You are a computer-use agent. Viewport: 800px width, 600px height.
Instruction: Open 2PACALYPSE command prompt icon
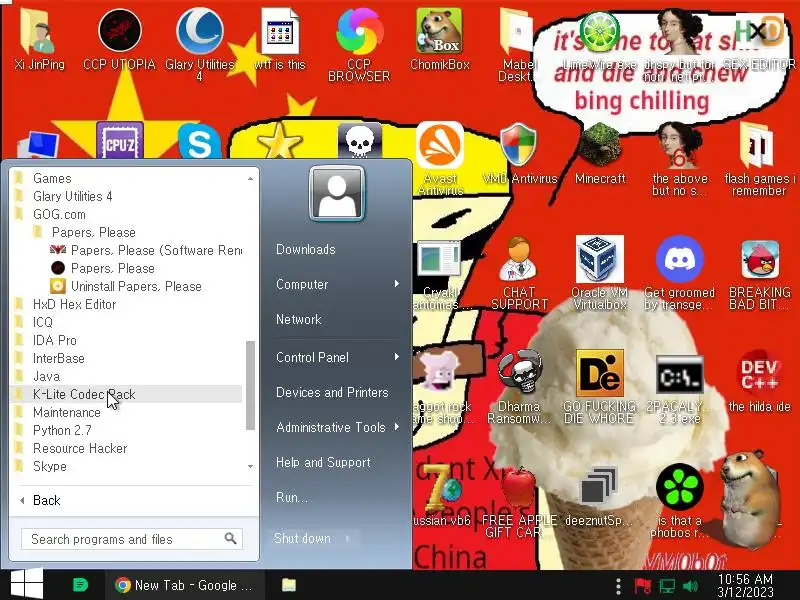[680, 389]
